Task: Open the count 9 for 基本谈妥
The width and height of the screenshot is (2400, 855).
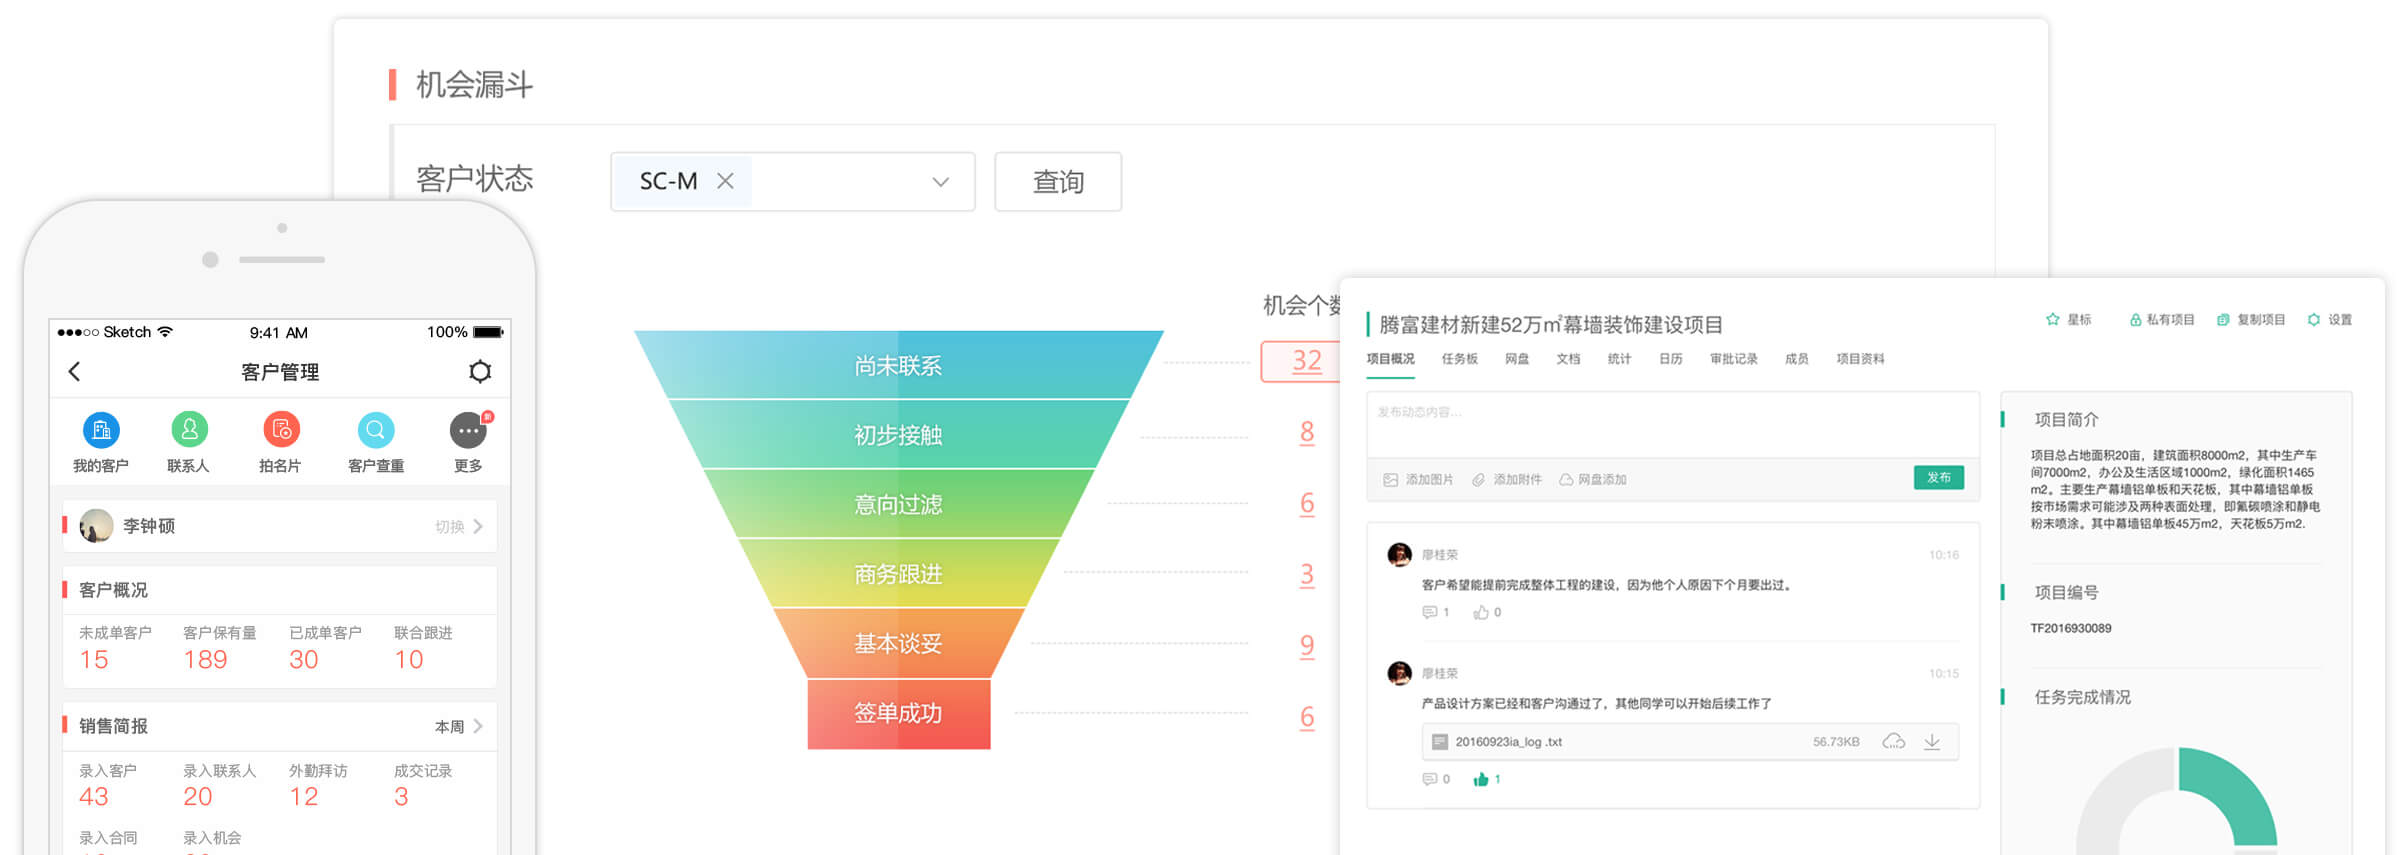Action: (x=1307, y=646)
